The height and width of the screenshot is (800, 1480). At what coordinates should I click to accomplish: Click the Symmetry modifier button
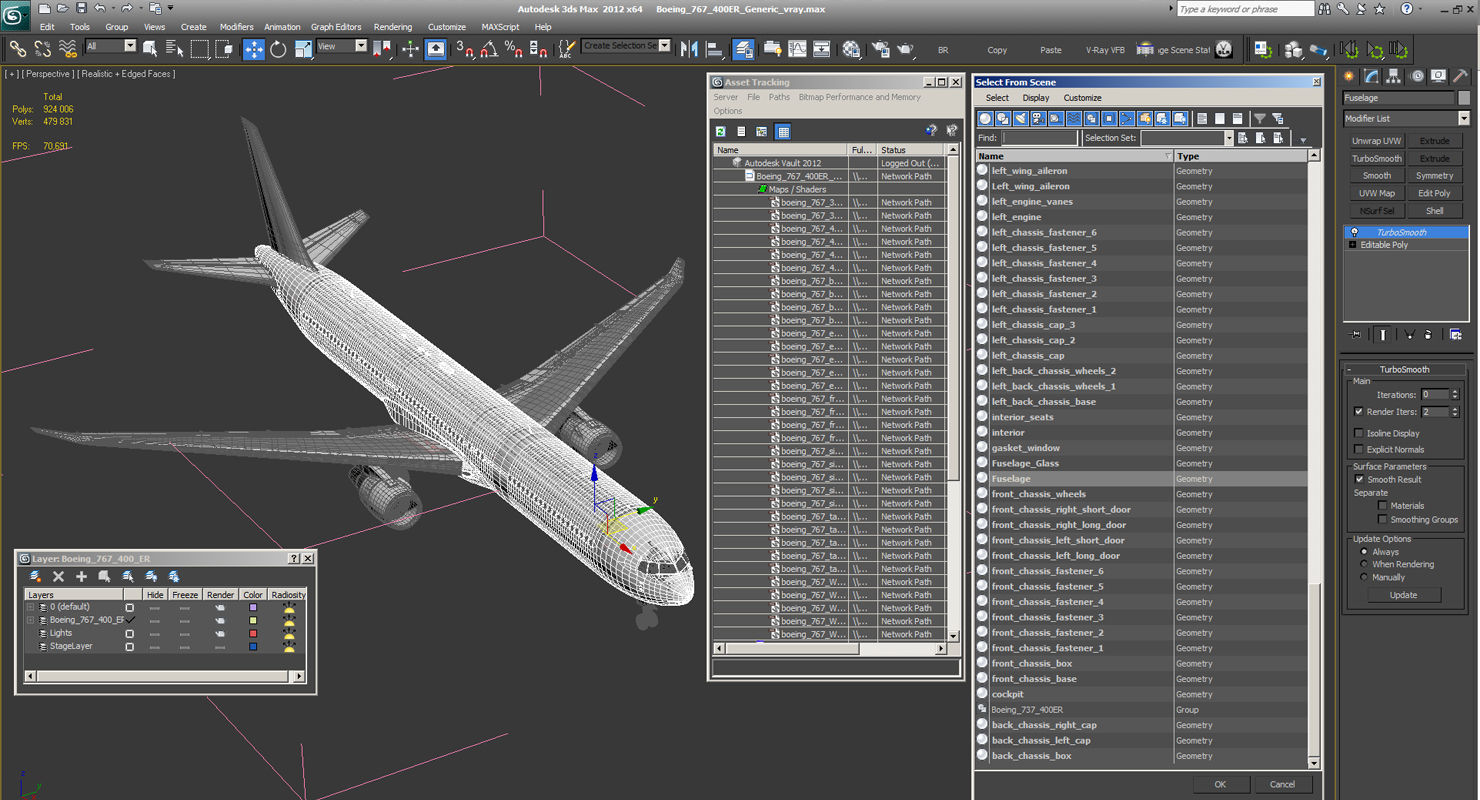tap(1434, 176)
